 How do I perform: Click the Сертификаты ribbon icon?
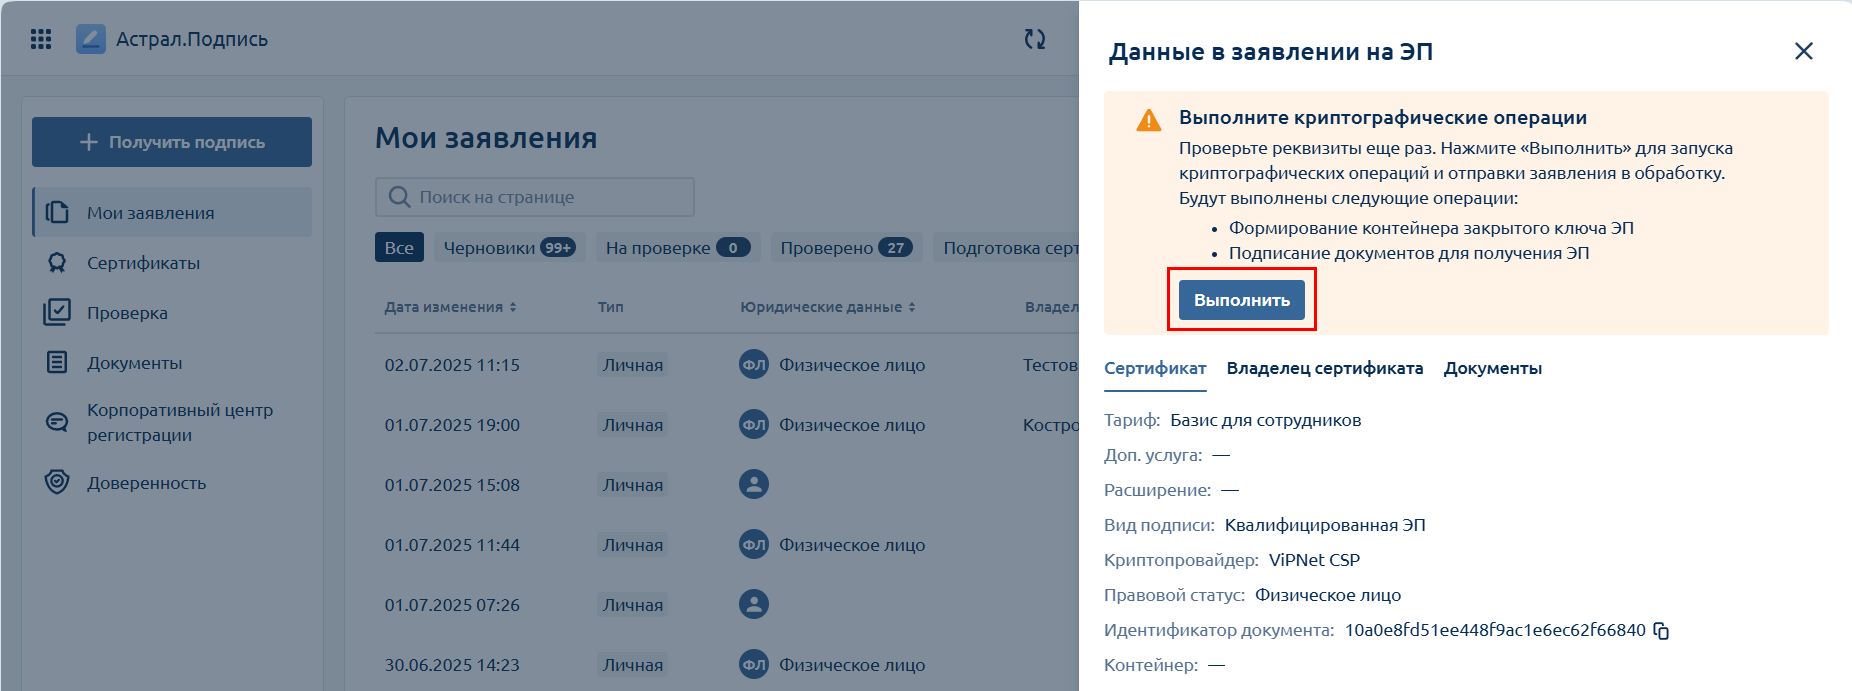pos(57,263)
